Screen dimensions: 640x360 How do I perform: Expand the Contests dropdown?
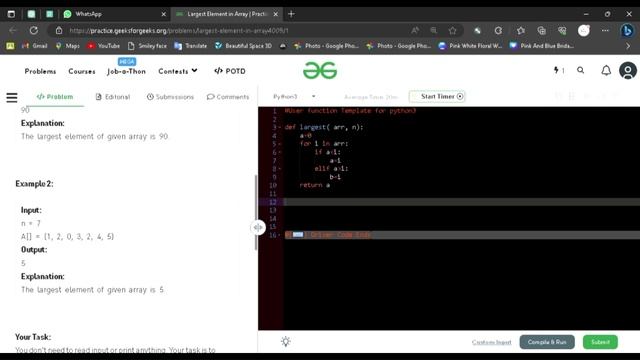178,71
